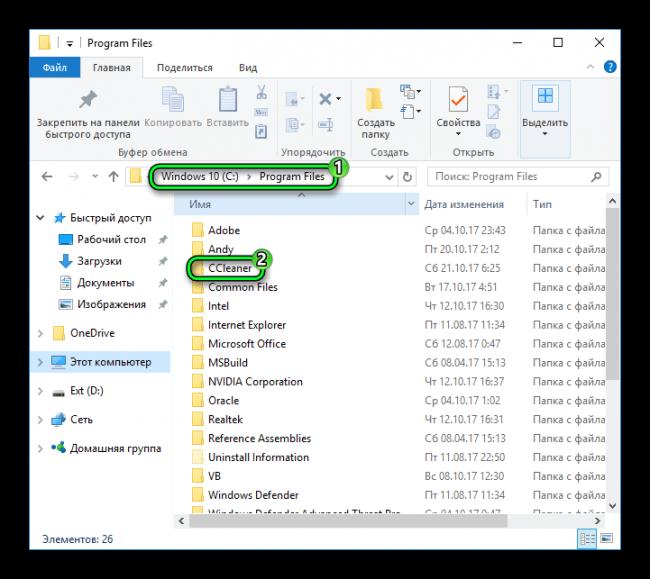650x579 pixels.
Task: Click the Select (Выделить) grid icon
Action: (x=545, y=98)
